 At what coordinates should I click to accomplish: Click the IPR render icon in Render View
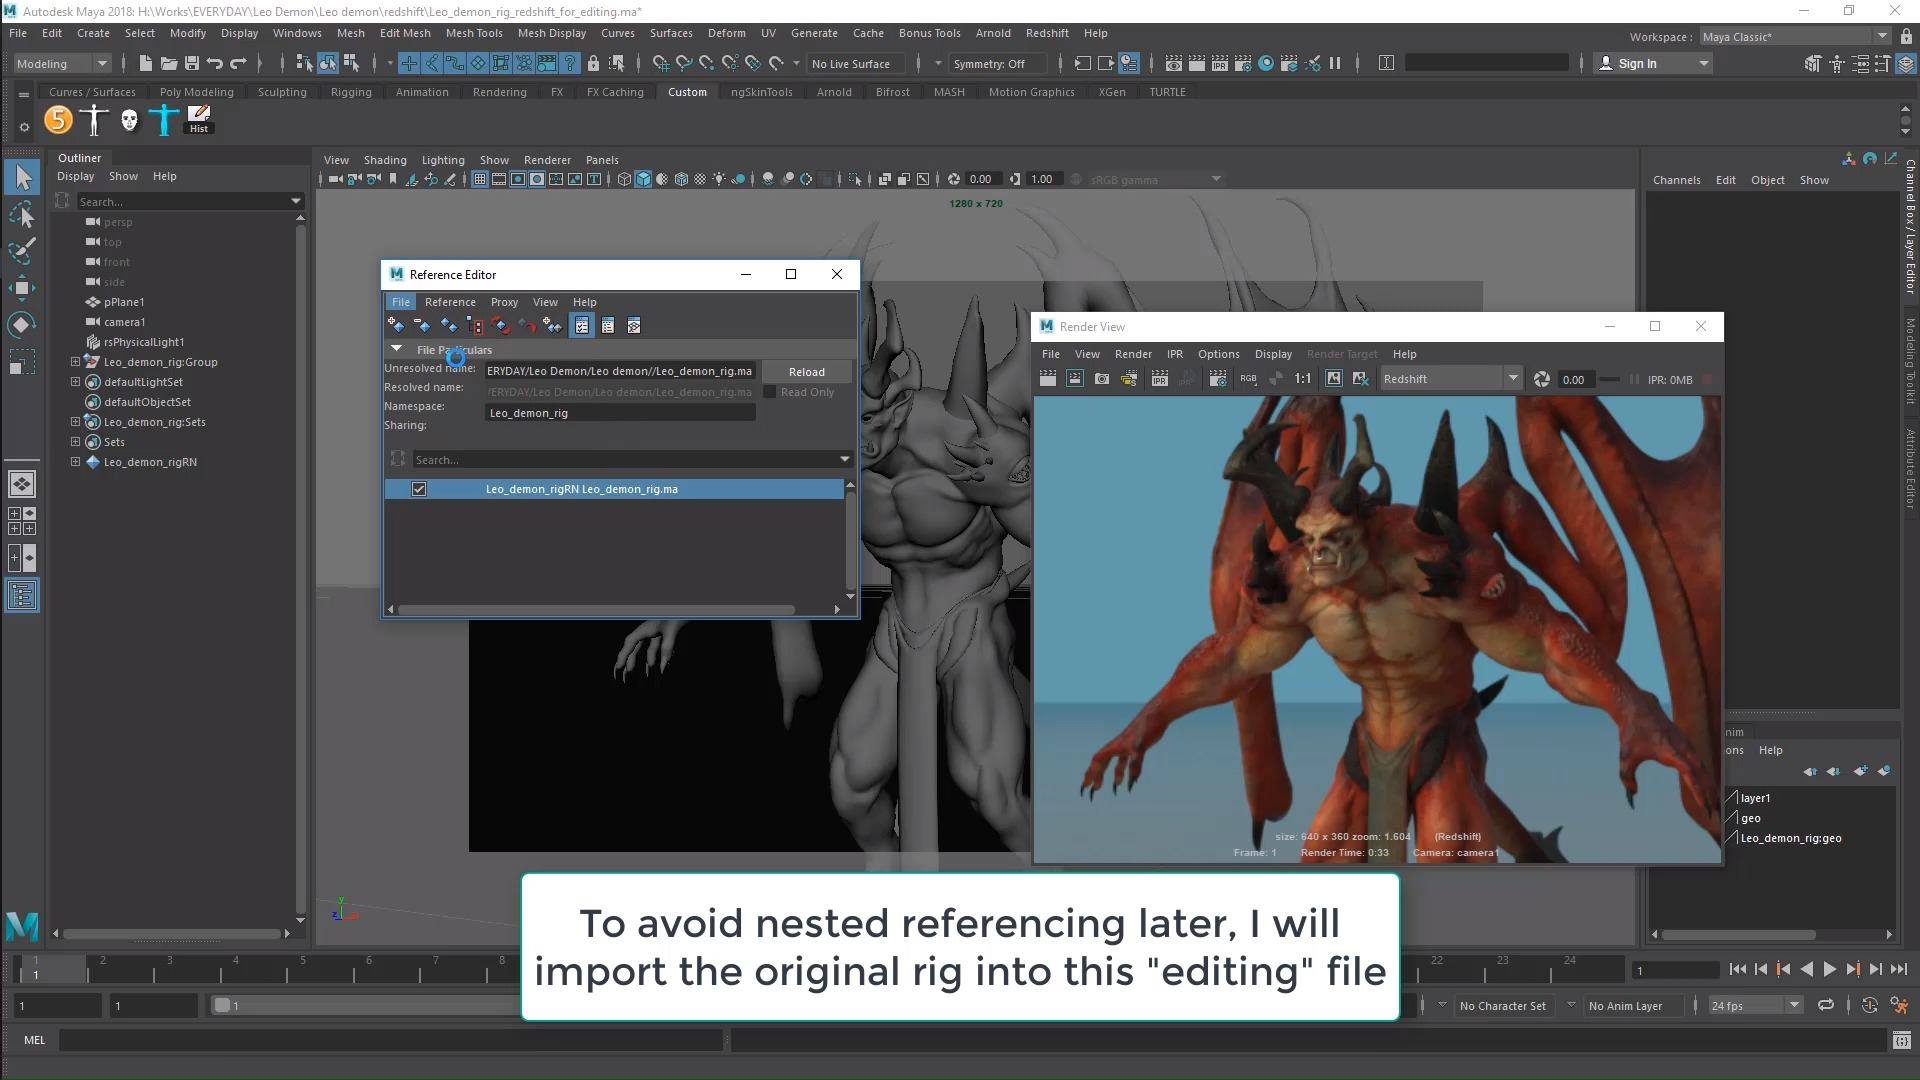[1159, 379]
